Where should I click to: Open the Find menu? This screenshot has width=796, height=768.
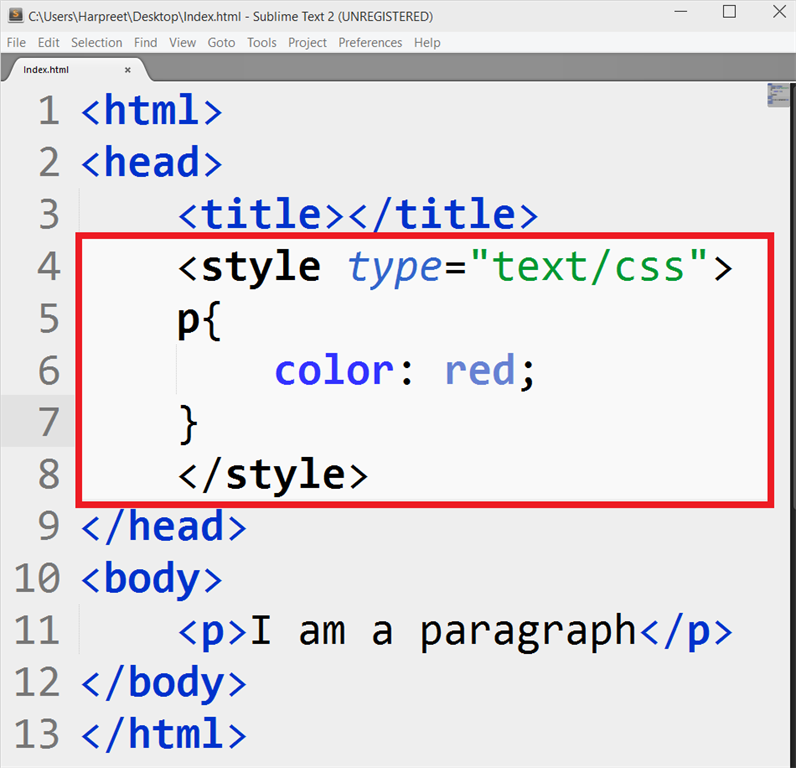[x=145, y=43]
